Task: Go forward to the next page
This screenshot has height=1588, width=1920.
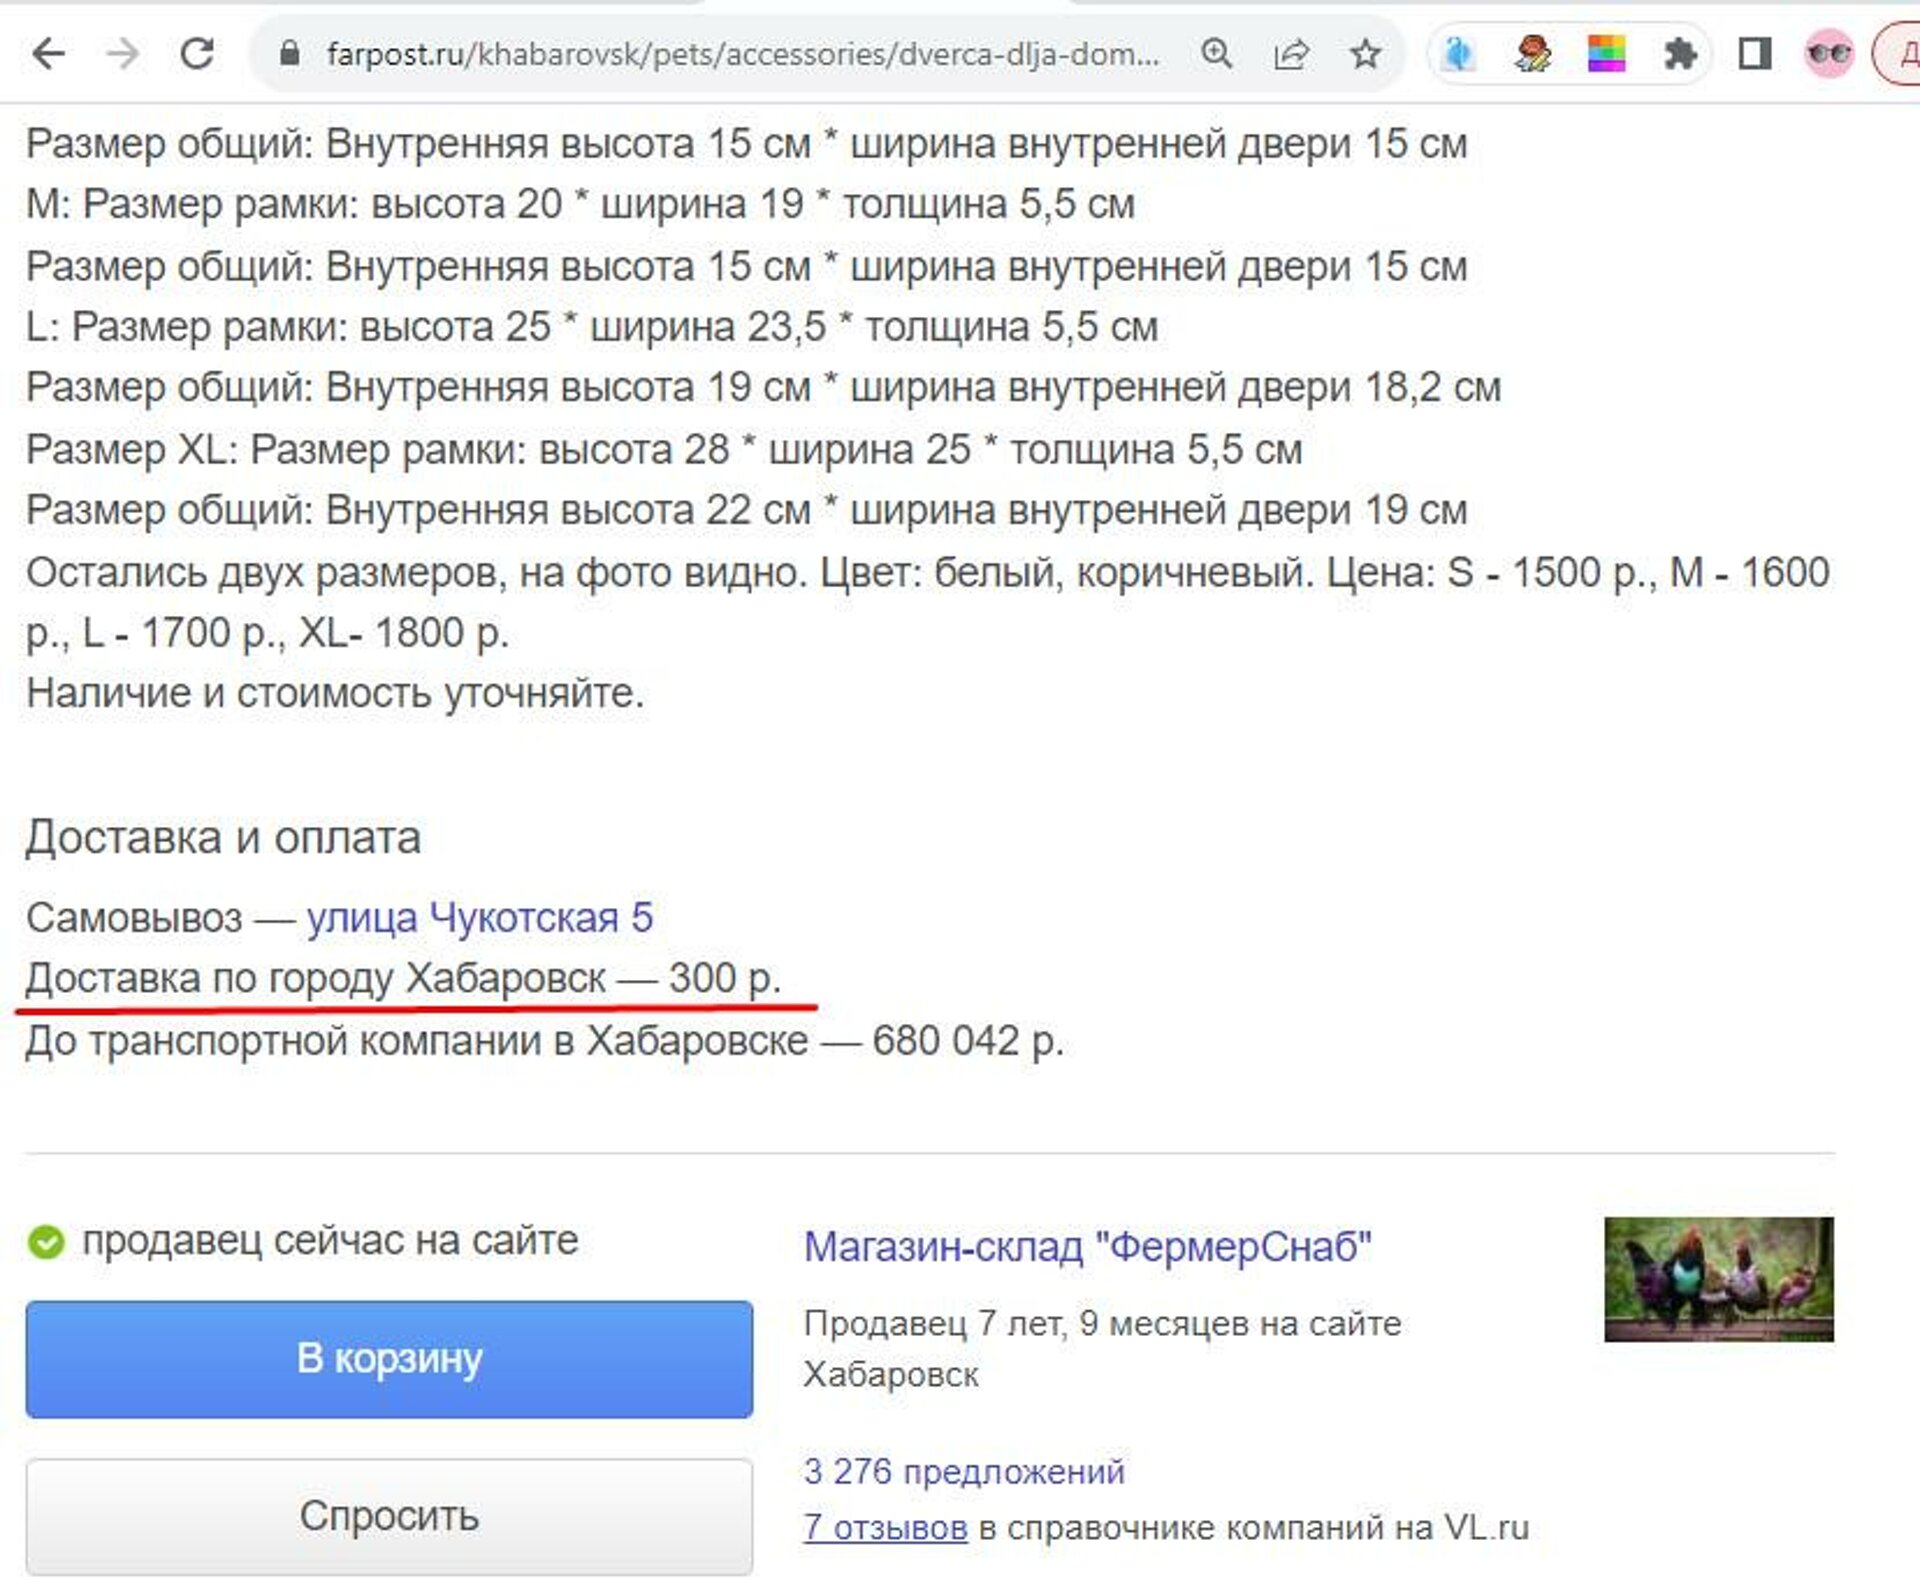Action: [x=123, y=53]
